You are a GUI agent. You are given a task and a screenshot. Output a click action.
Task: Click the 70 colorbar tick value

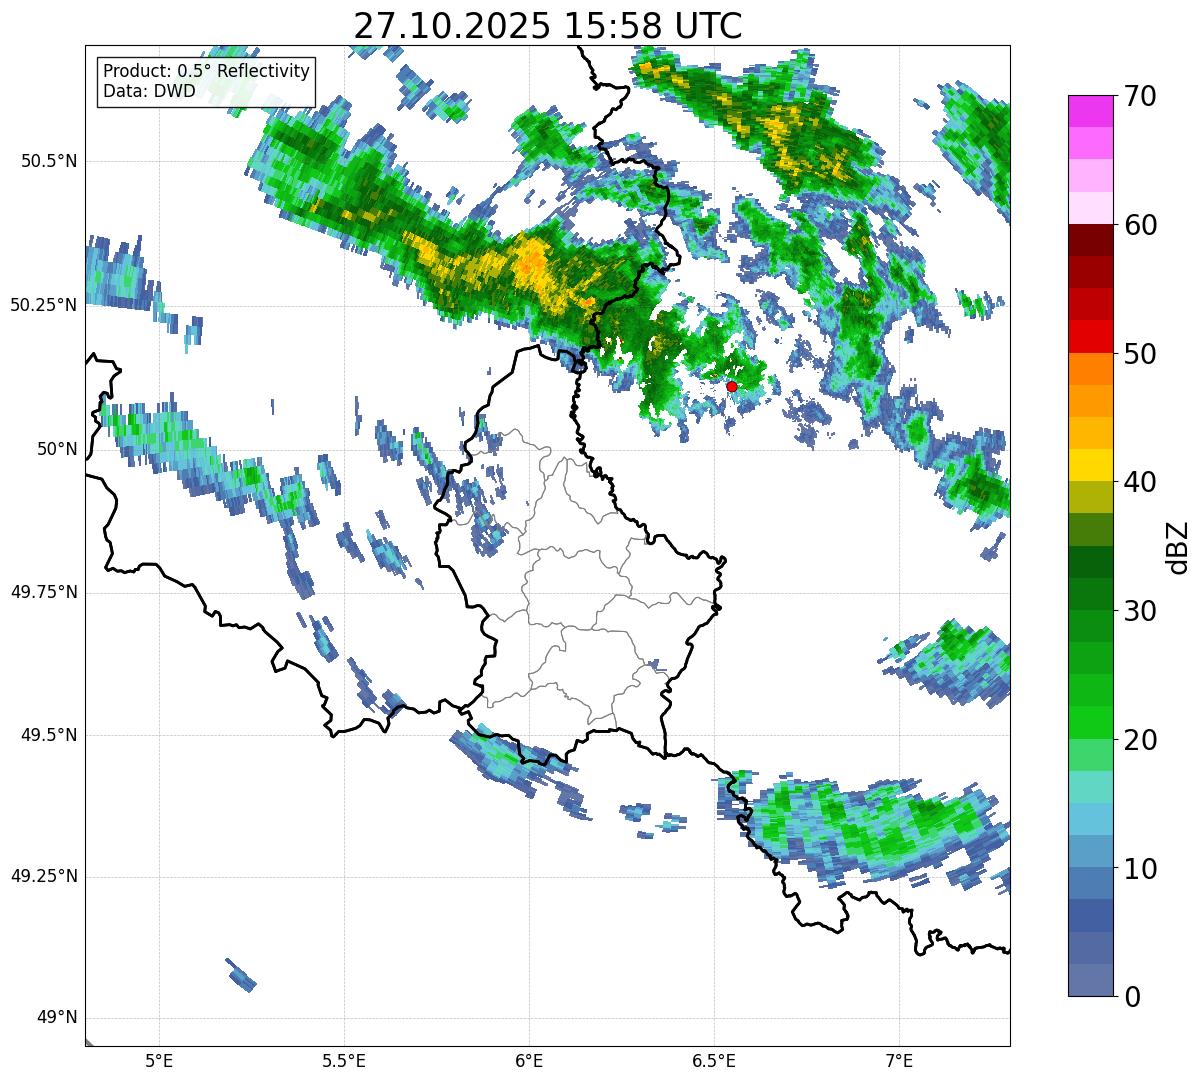click(x=1139, y=96)
